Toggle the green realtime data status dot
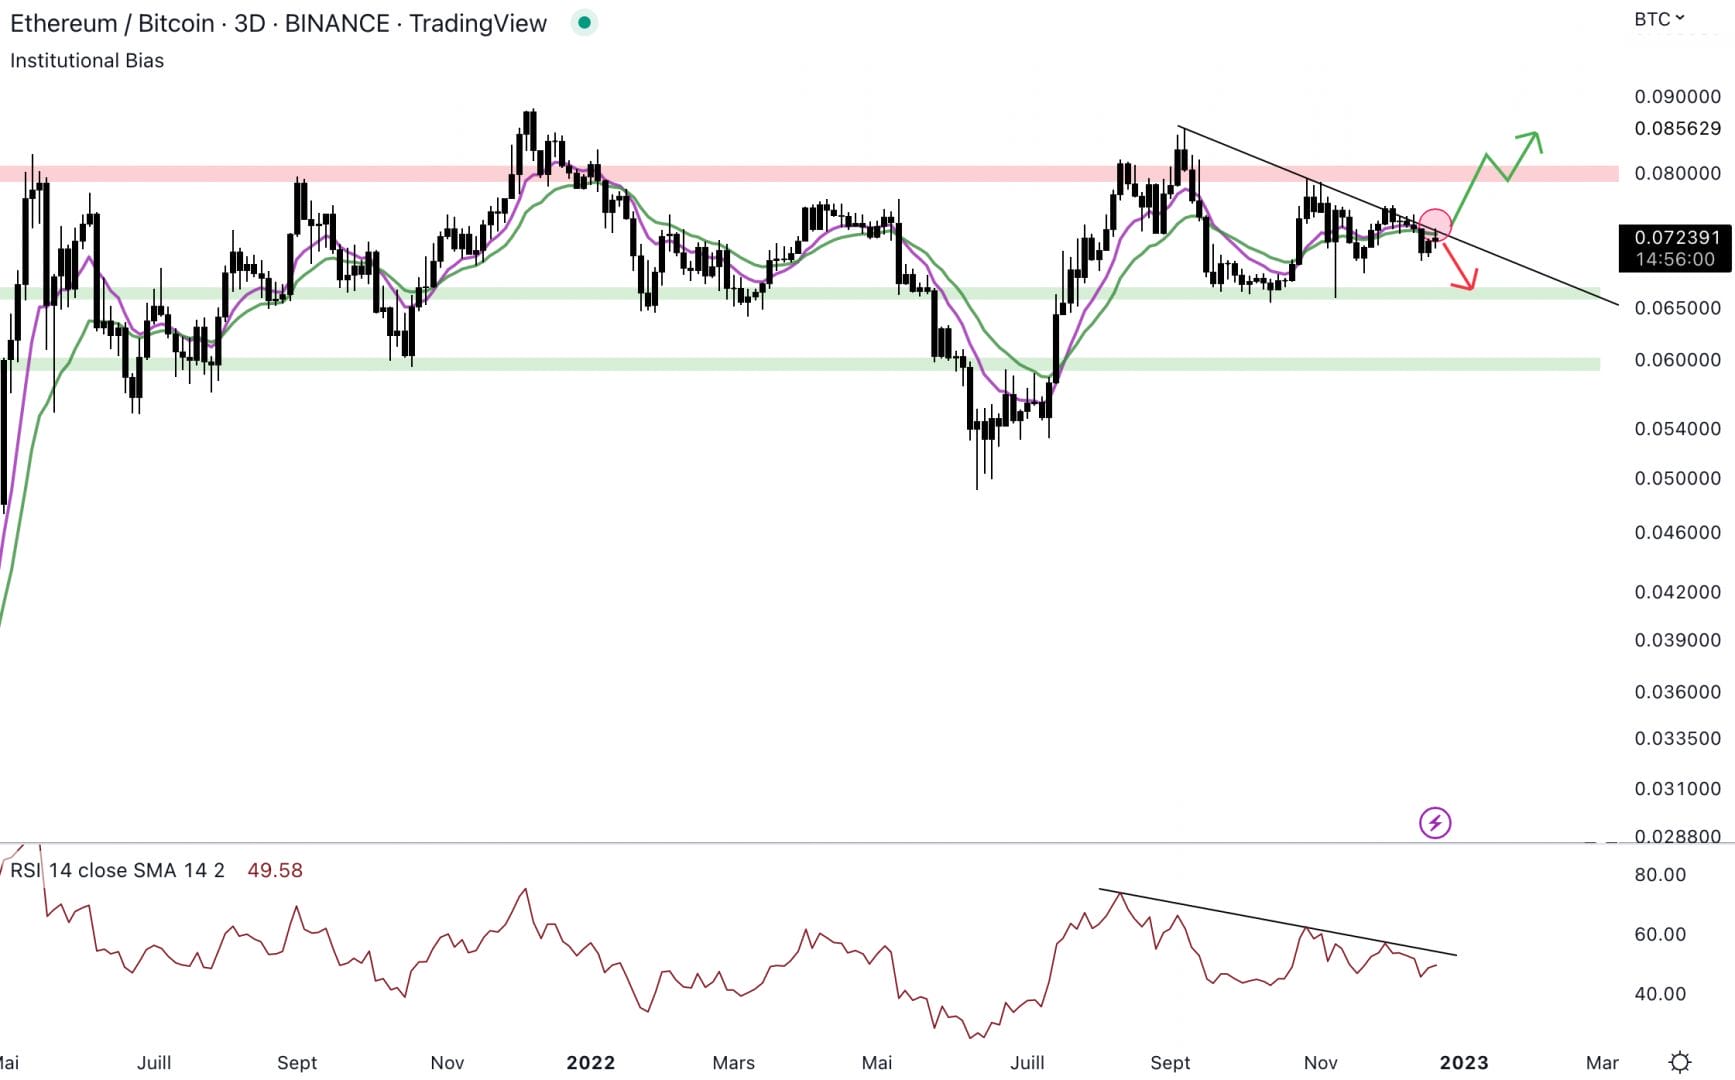This screenshot has height=1080, width=1735. [583, 22]
